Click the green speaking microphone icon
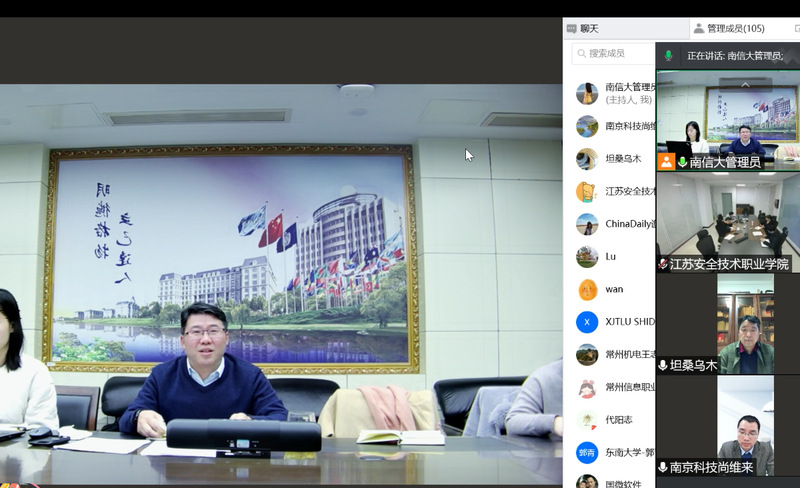The image size is (800, 488). point(668,56)
